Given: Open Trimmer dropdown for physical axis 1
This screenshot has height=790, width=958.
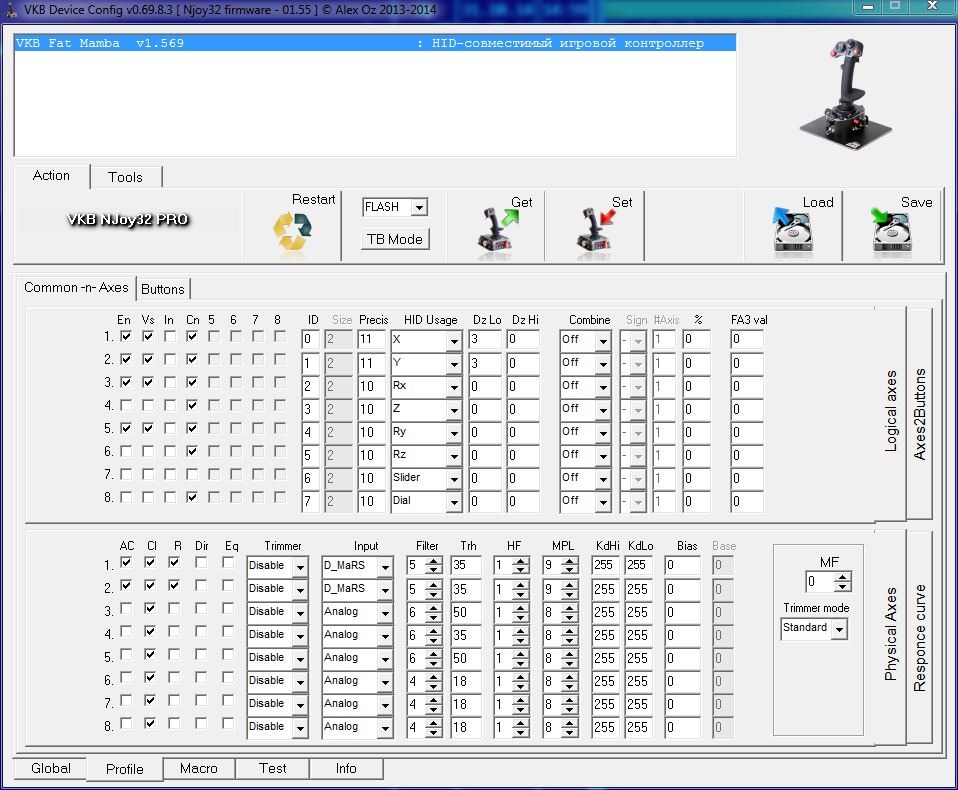Looking at the screenshot, I should point(300,568).
